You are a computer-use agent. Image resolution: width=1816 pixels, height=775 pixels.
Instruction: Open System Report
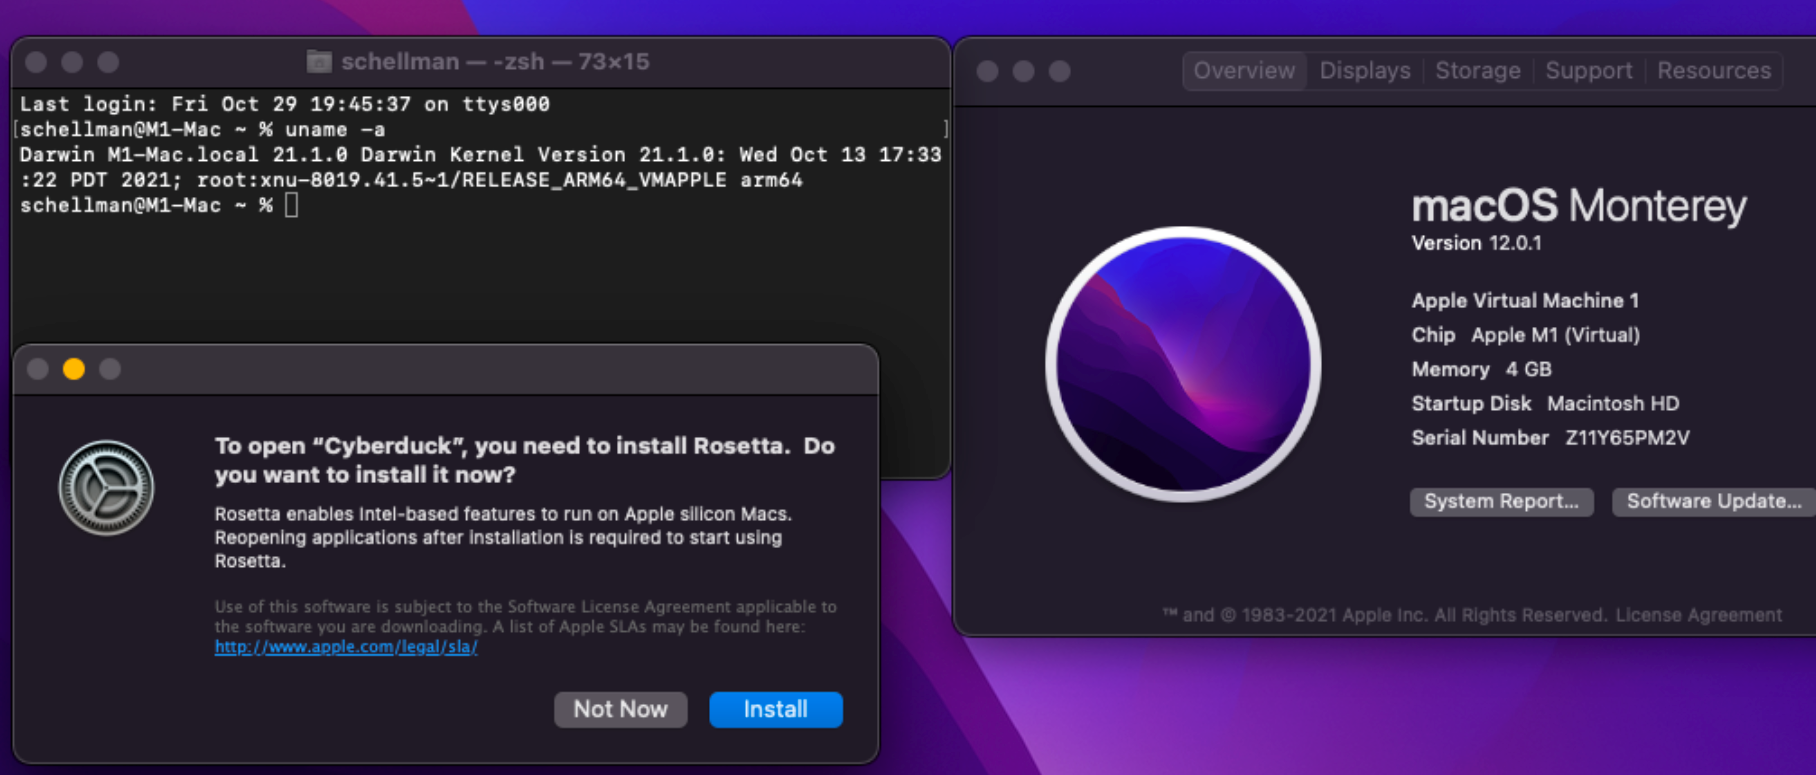click(1501, 501)
